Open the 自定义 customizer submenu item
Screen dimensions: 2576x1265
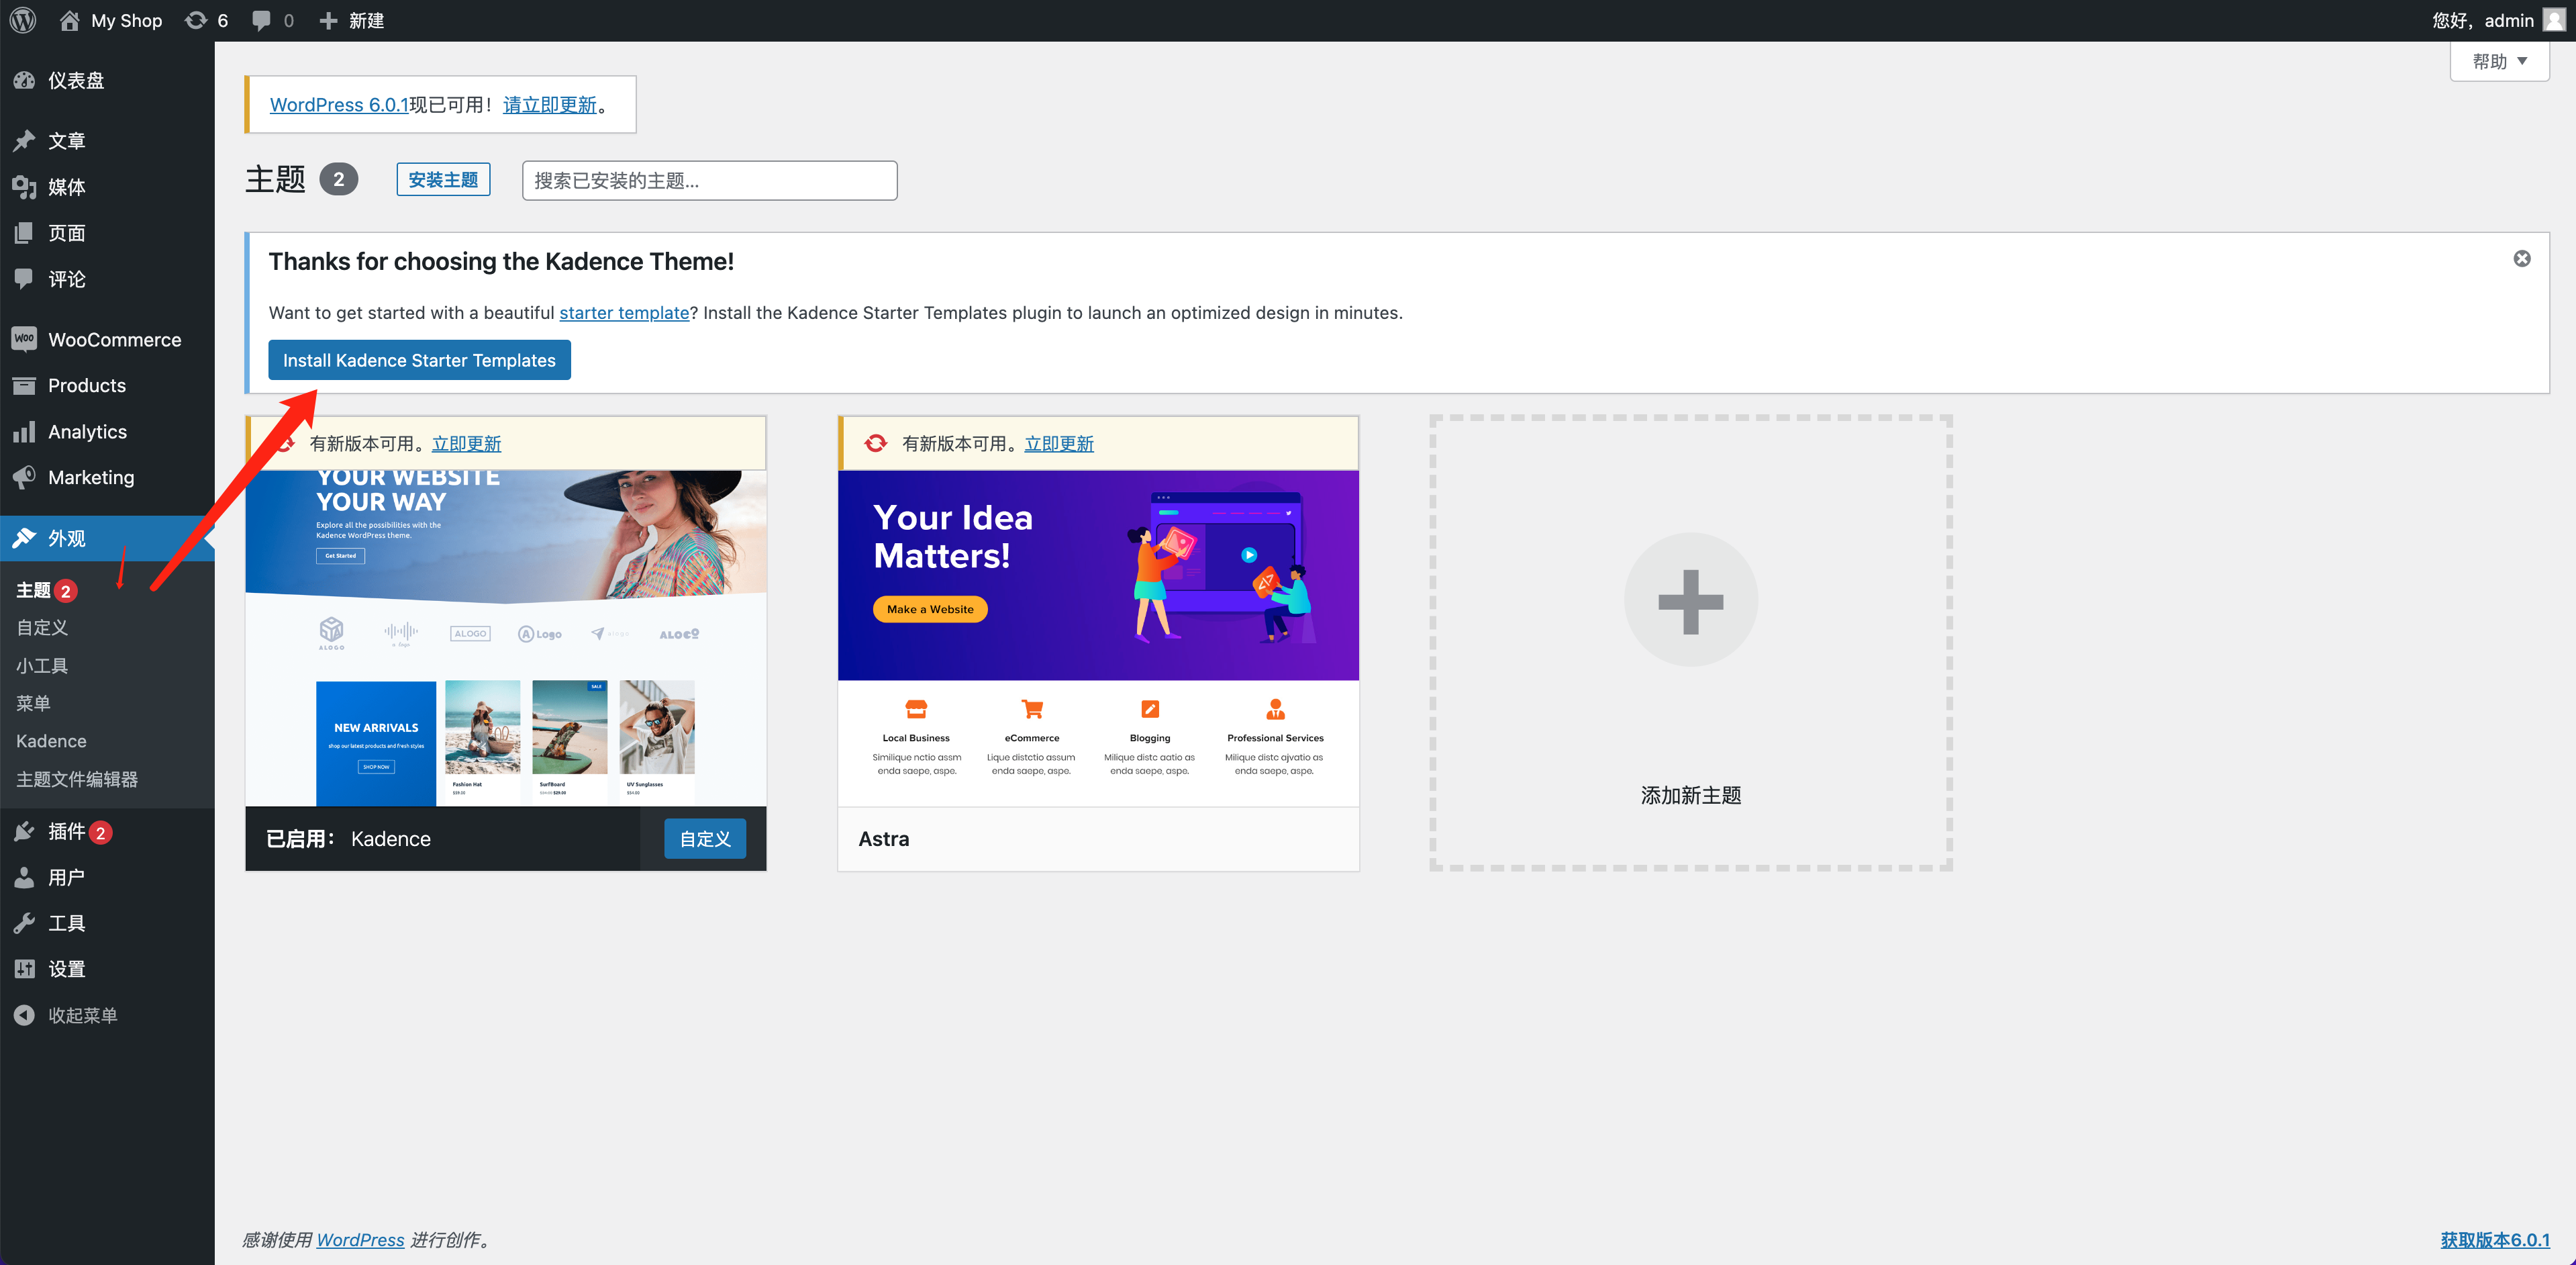(x=42, y=627)
